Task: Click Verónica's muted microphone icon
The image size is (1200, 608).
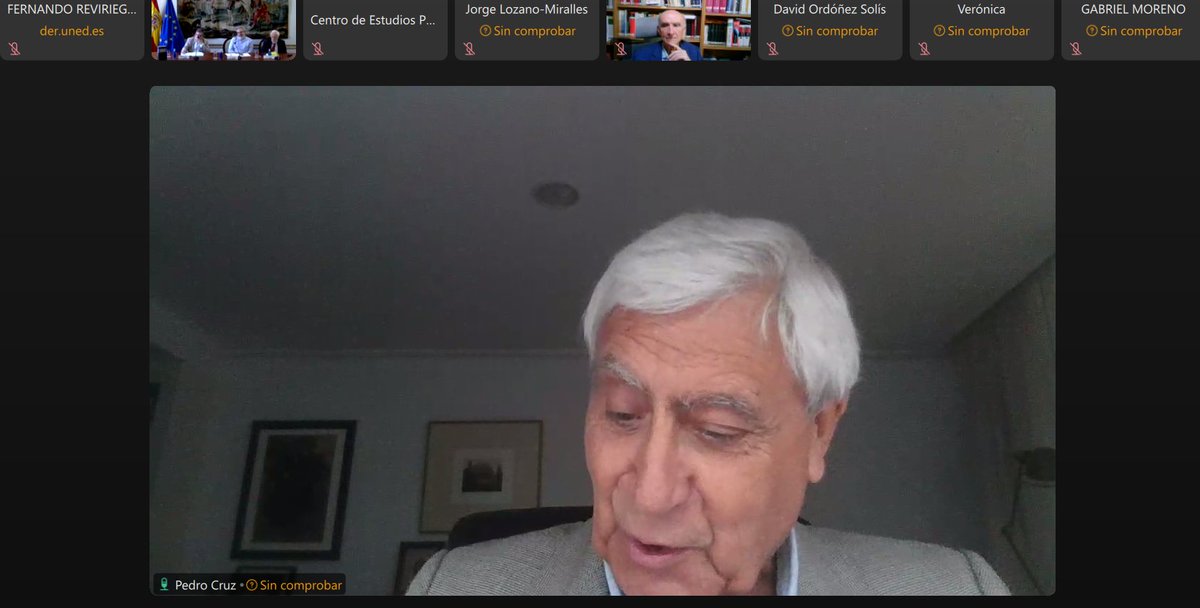Action: [925, 47]
